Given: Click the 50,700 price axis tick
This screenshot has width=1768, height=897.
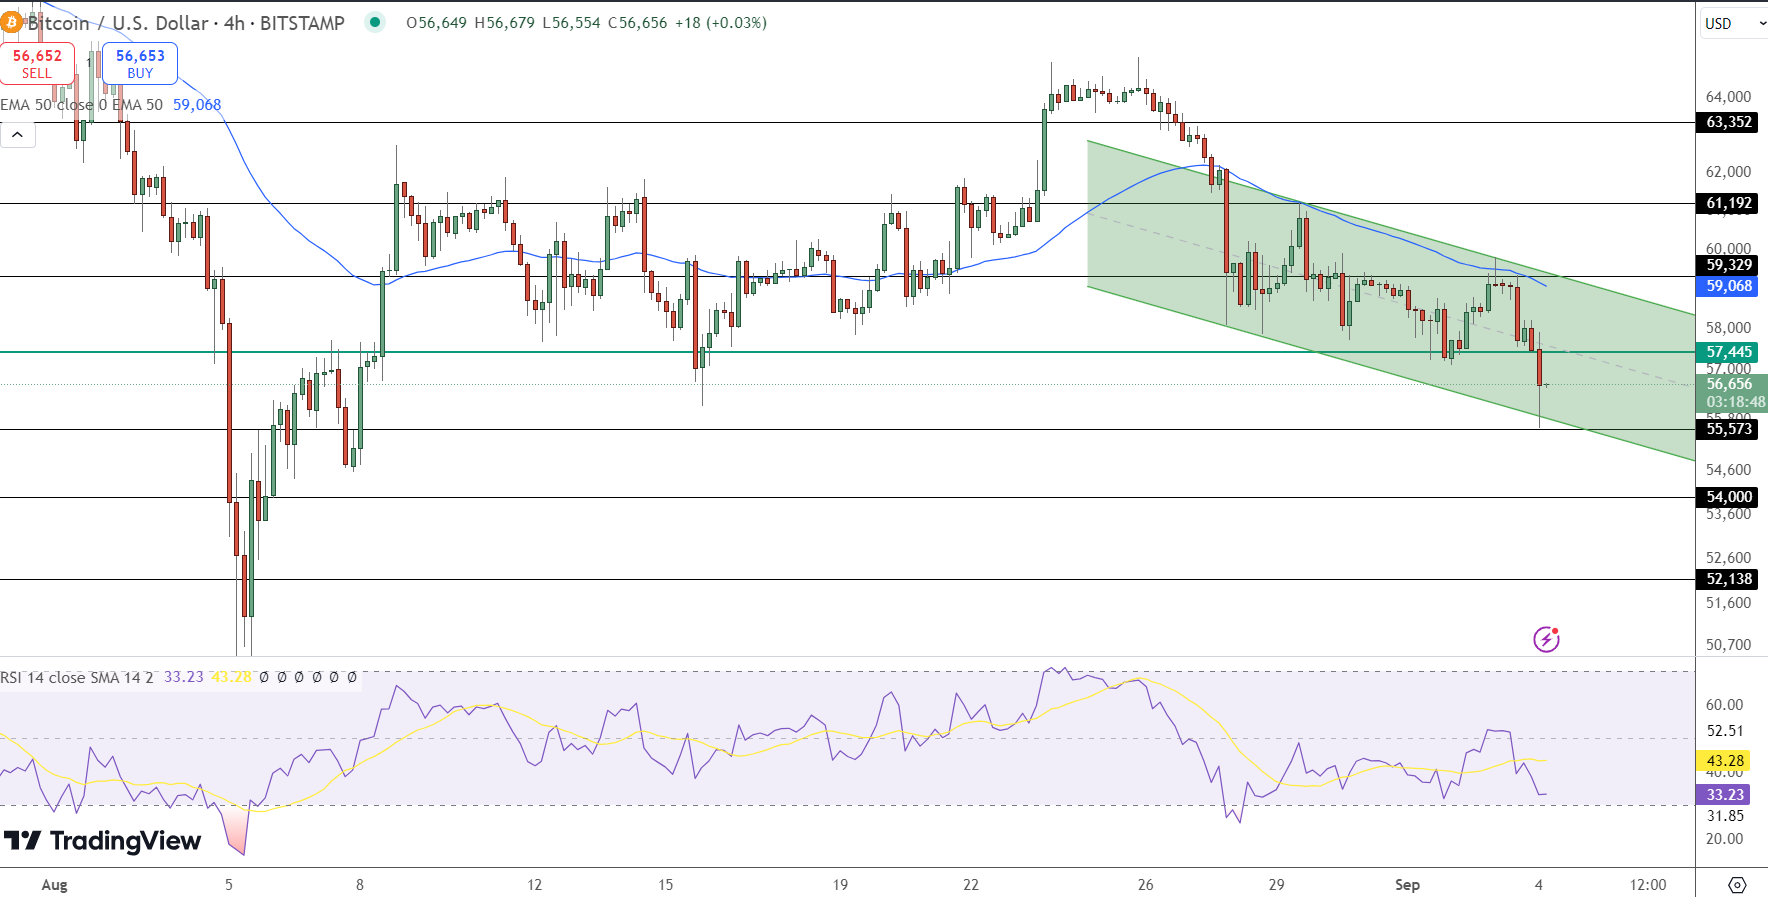Looking at the screenshot, I should [x=1729, y=645].
